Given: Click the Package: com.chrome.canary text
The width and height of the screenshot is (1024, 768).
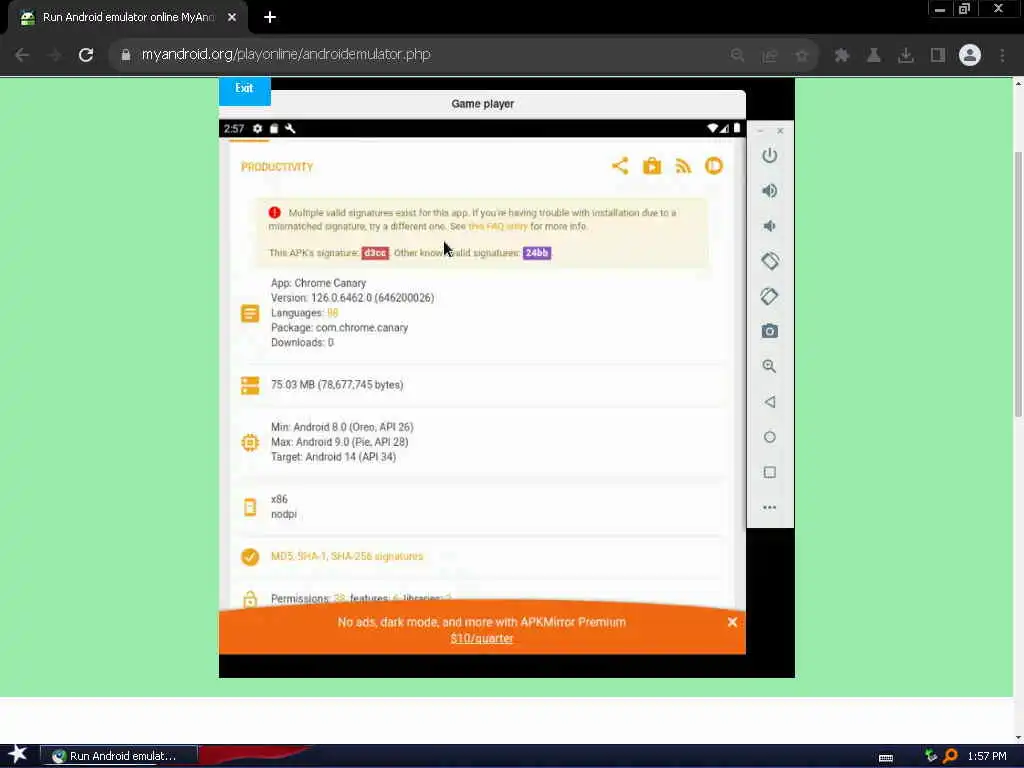Looking at the screenshot, I should click(339, 328).
